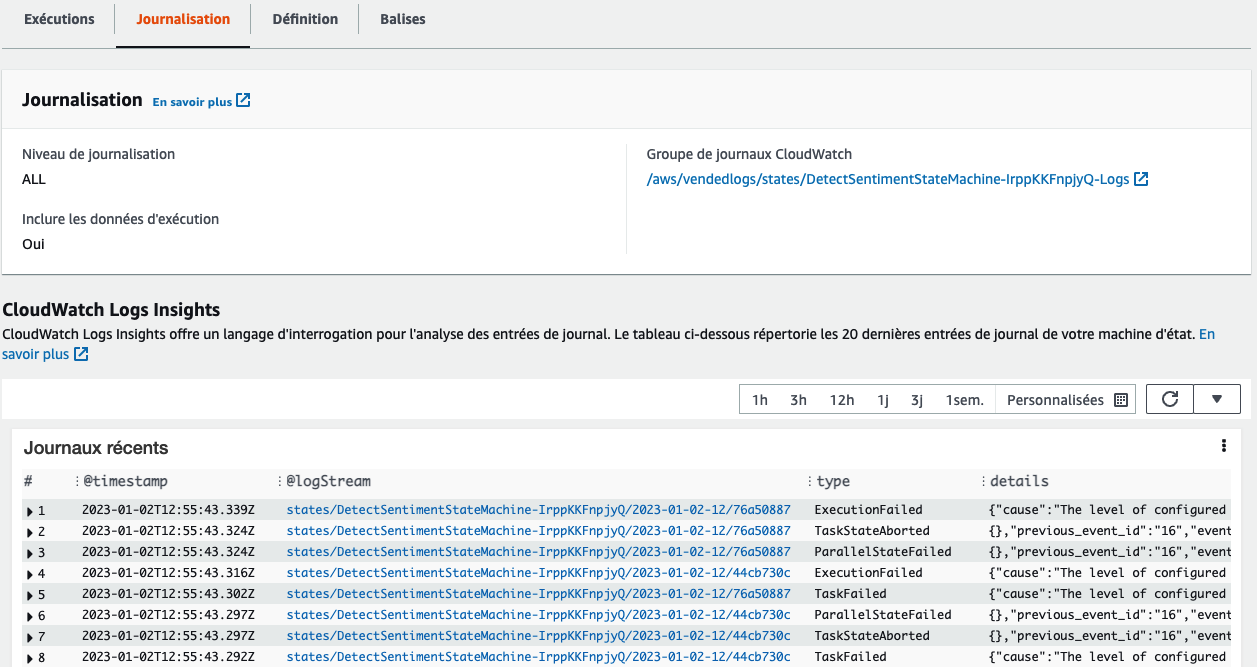Open the Définition tab

tap(305, 19)
